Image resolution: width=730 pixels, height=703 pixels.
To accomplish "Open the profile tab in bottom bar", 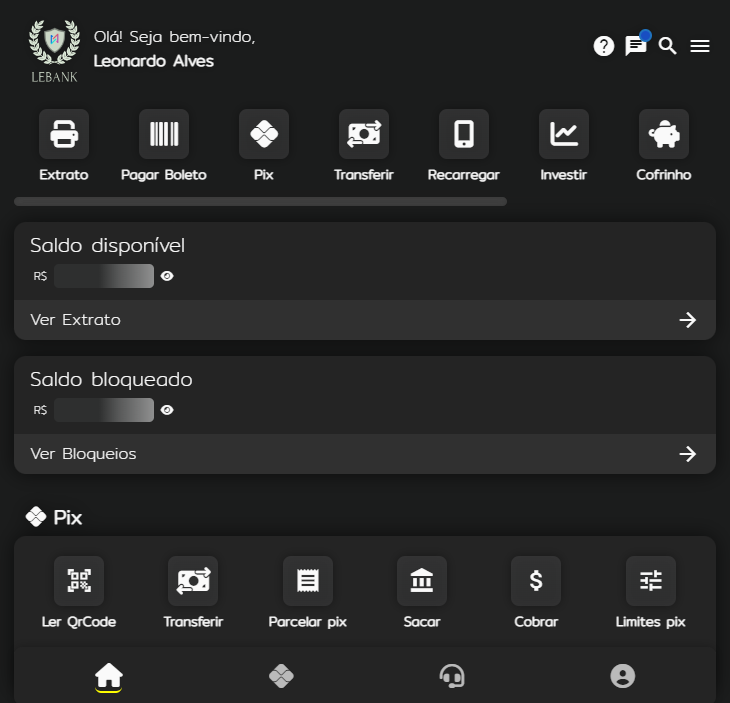I will tap(623, 677).
